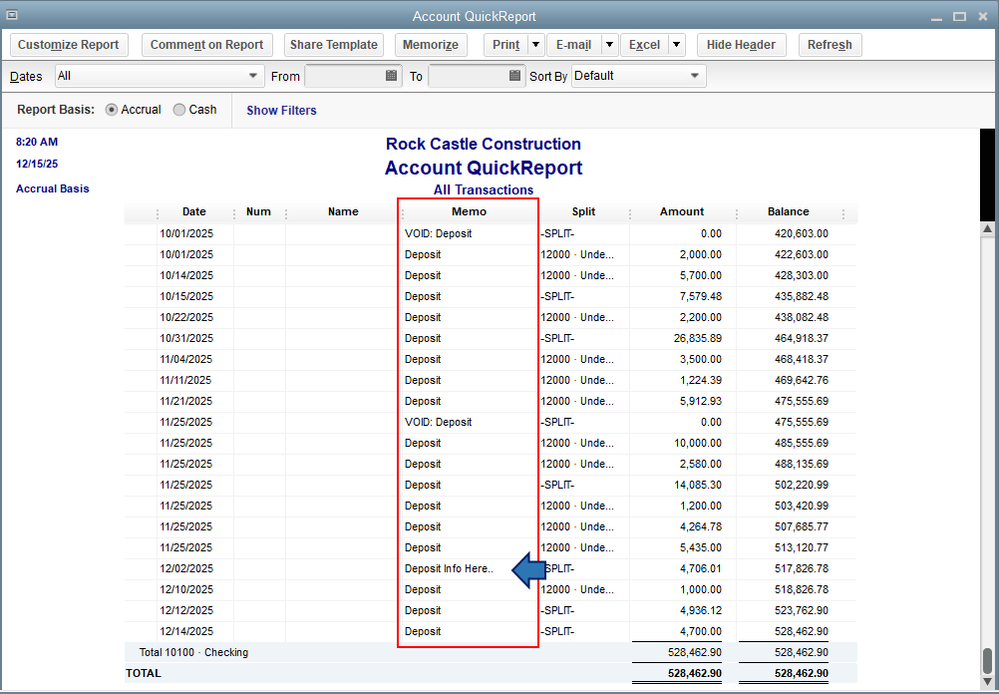Expand the E-mail dropdown arrow
Viewport: 999px width, 694px height.
[609, 45]
